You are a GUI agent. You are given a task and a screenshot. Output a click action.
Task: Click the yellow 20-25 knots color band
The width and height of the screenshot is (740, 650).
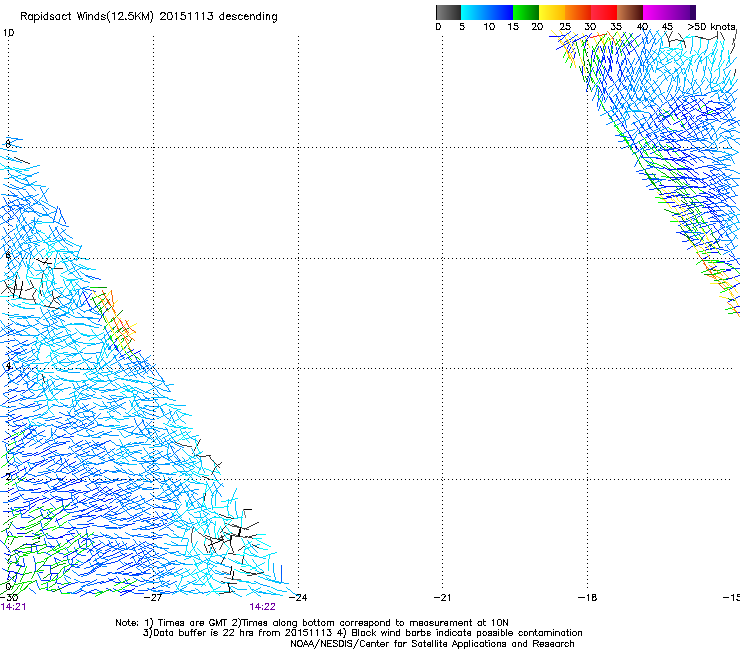point(552,12)
